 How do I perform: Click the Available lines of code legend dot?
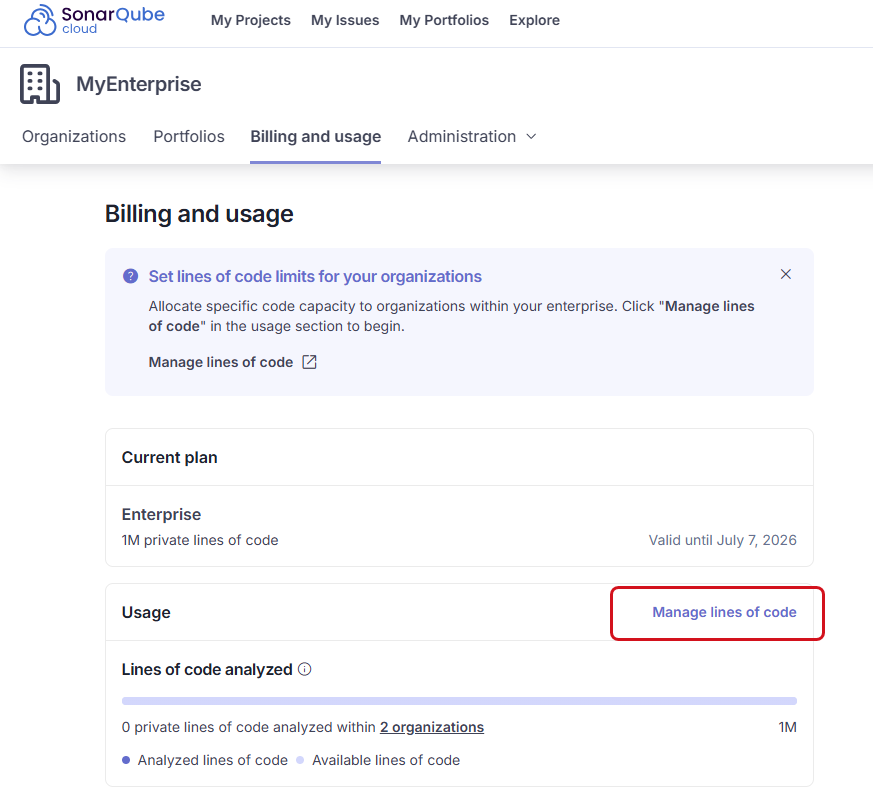pyautogui.click(x=300, y=760)
